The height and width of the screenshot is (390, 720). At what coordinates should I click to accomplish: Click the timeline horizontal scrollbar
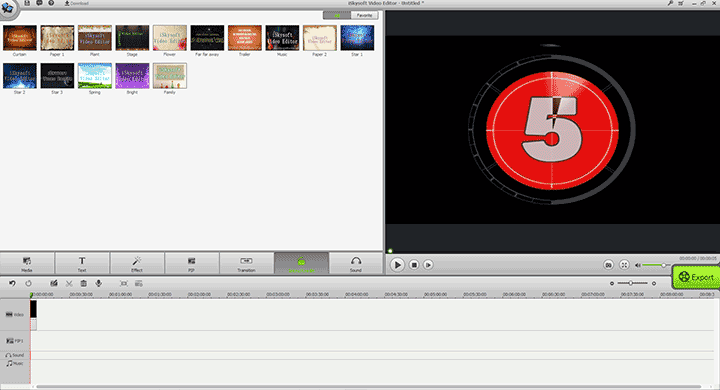[x=369, y=387]
